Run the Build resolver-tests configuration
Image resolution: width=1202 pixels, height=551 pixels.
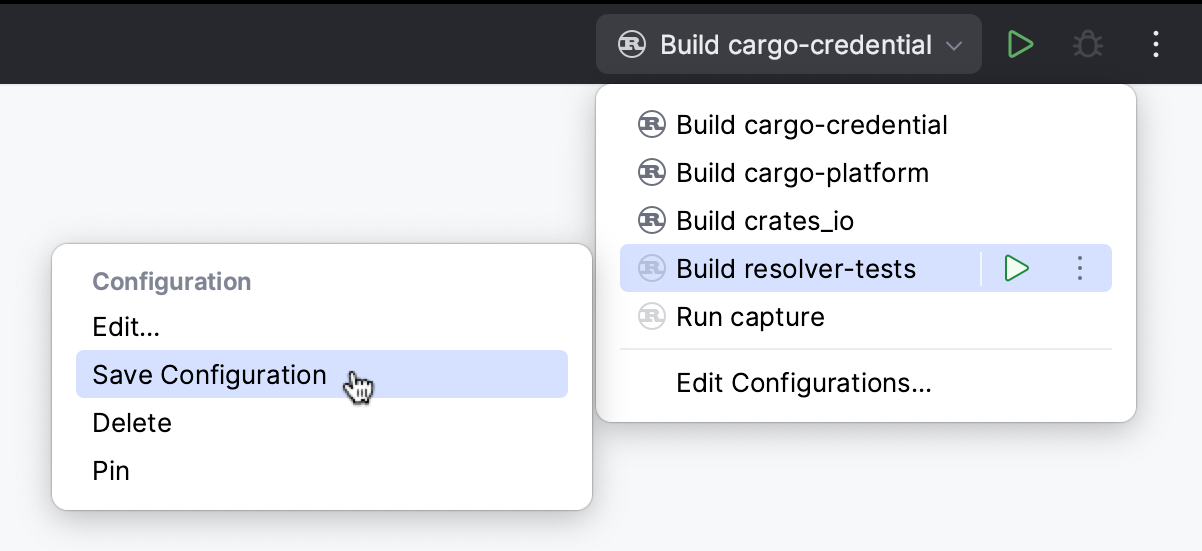point(1017,269)
